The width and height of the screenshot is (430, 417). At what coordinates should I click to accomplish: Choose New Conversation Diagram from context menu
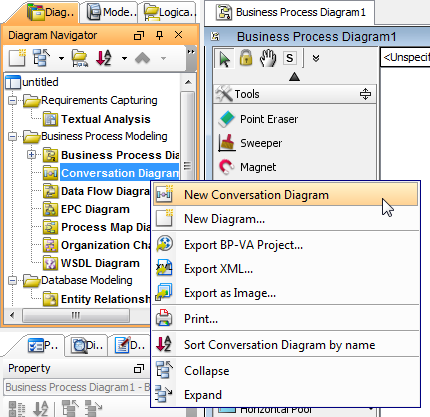point(285,195)
